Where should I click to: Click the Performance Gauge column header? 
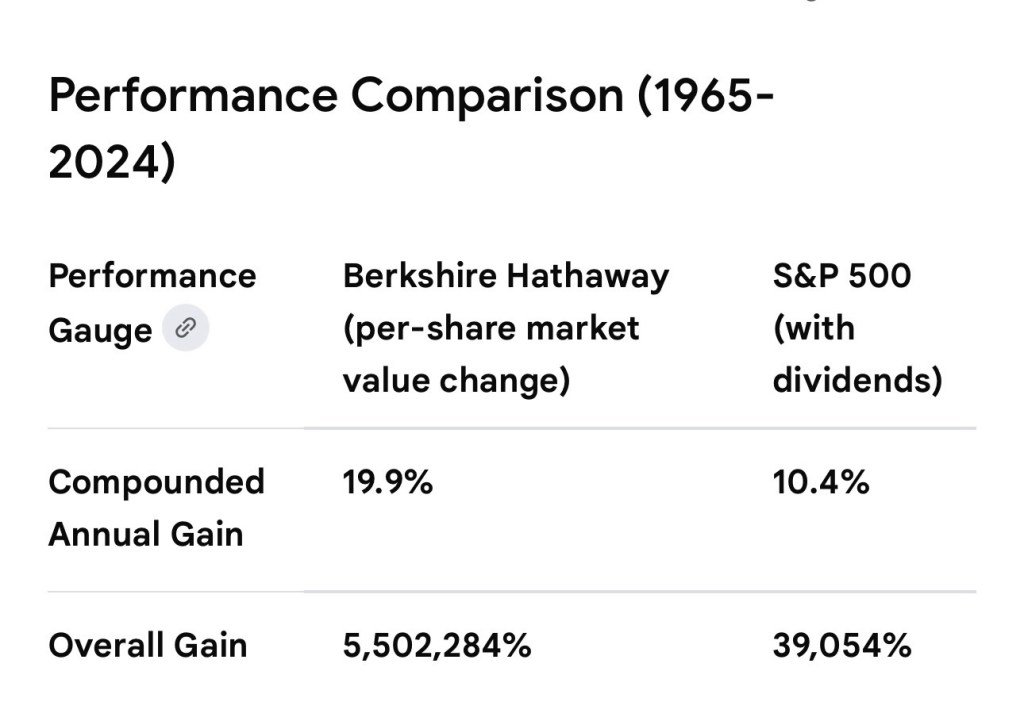tap(151, 276)
